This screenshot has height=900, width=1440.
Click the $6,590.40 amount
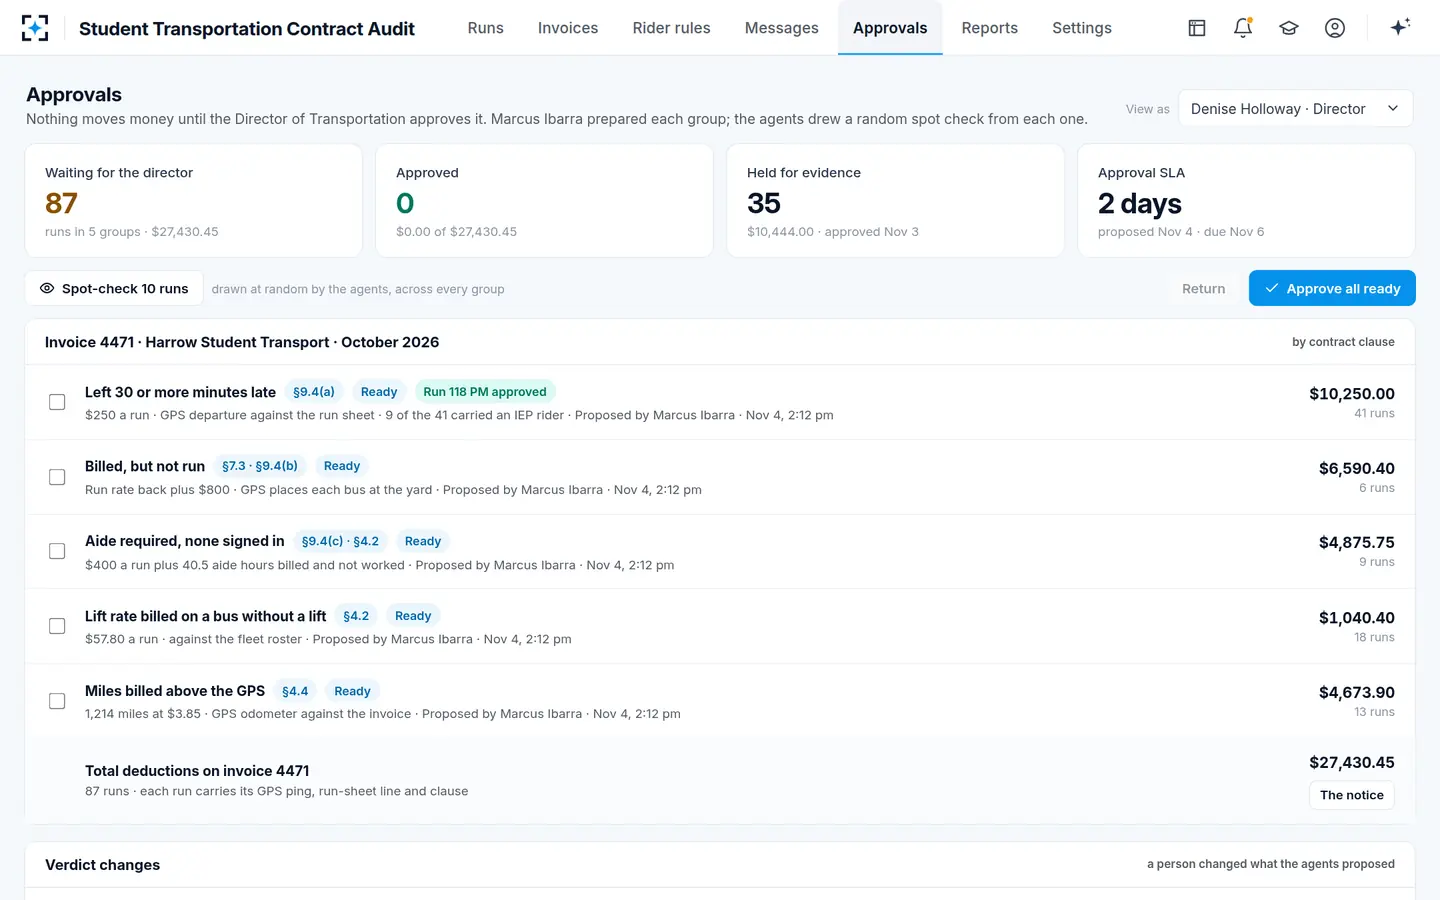coord(1357,468)
